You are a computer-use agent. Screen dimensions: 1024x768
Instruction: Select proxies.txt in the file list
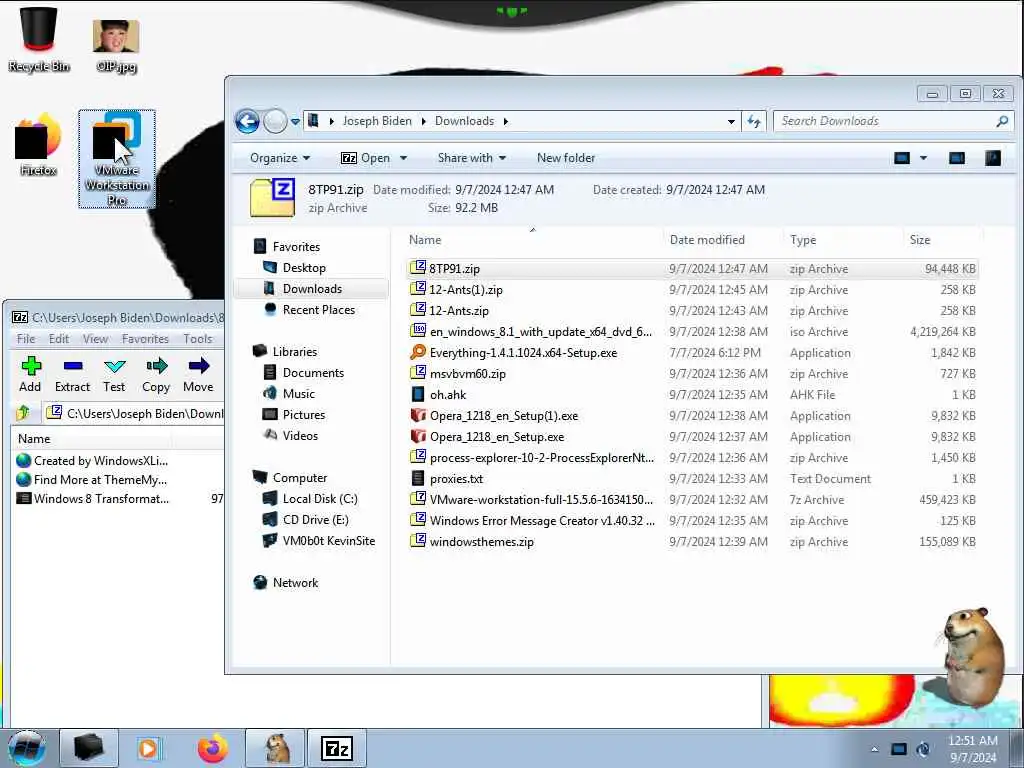pos(692,479)
